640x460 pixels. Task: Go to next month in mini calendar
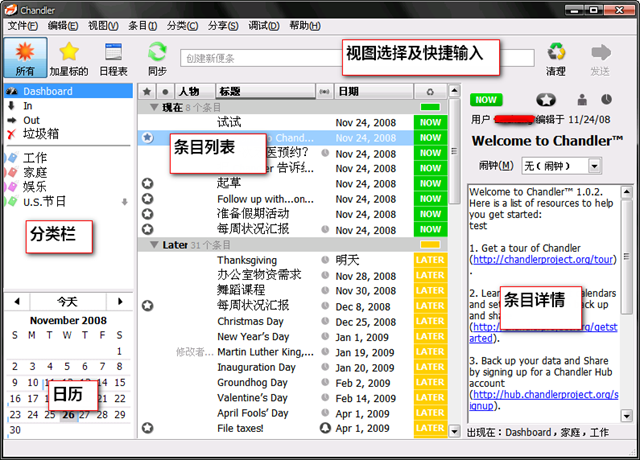[120, 302]
